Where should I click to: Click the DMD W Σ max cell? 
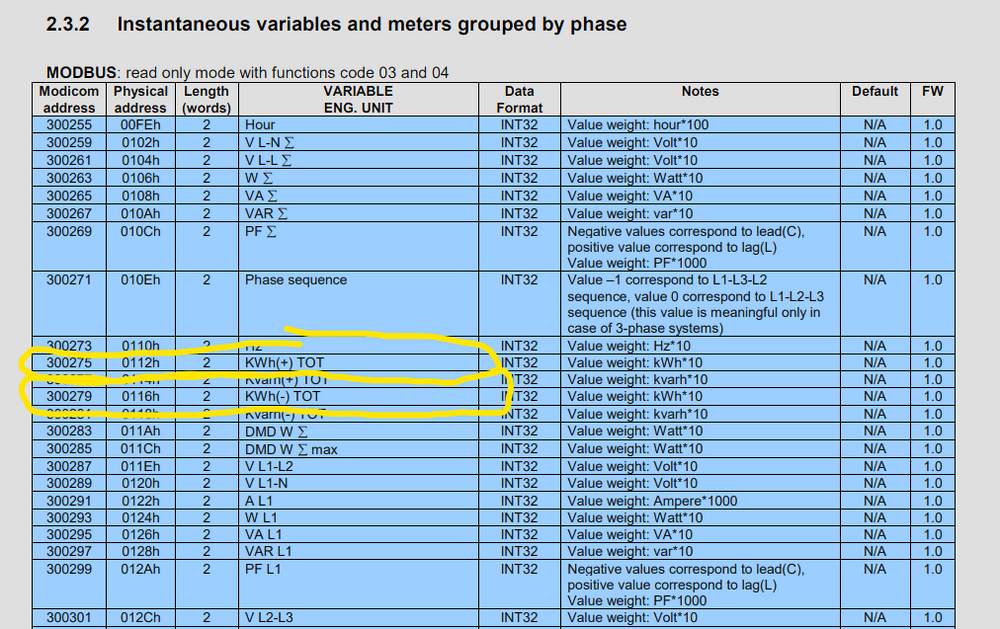pyautogui.click(x=291, y=449)
